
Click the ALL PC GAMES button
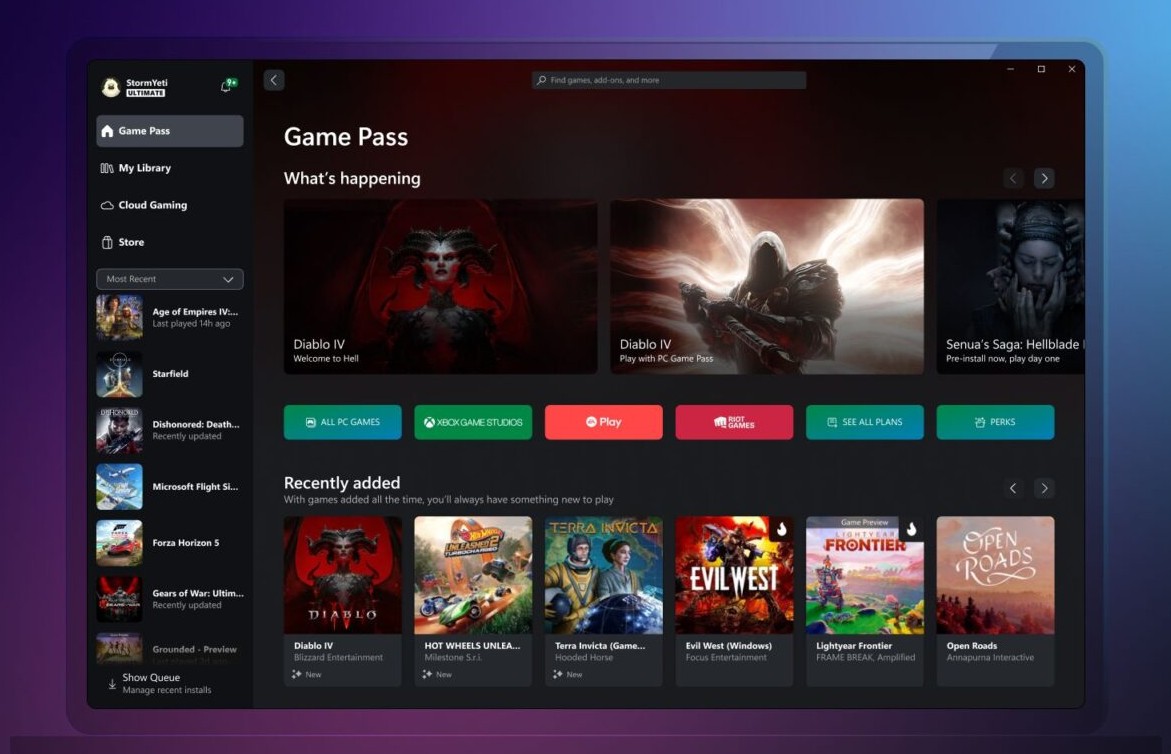pos(343,423)
